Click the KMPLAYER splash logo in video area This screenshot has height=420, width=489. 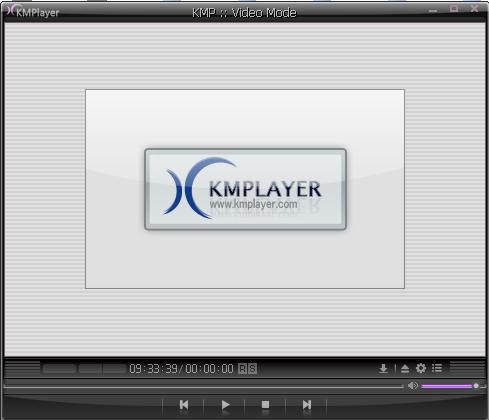point(245,189)
